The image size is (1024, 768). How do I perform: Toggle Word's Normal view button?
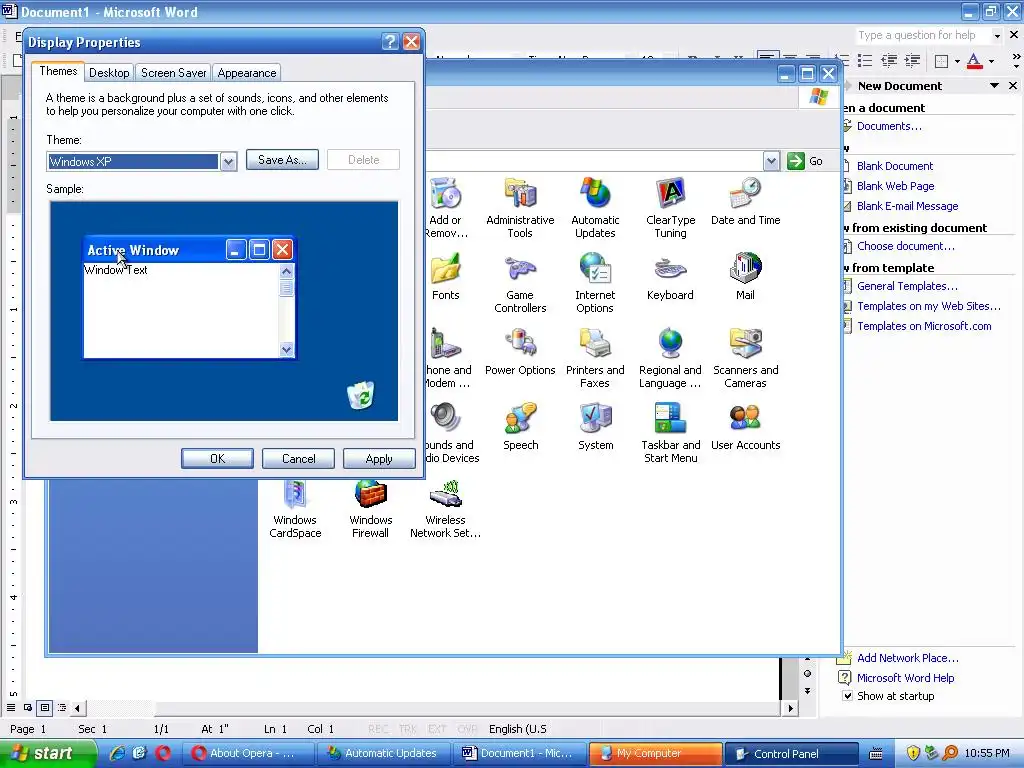click(11, 707)
